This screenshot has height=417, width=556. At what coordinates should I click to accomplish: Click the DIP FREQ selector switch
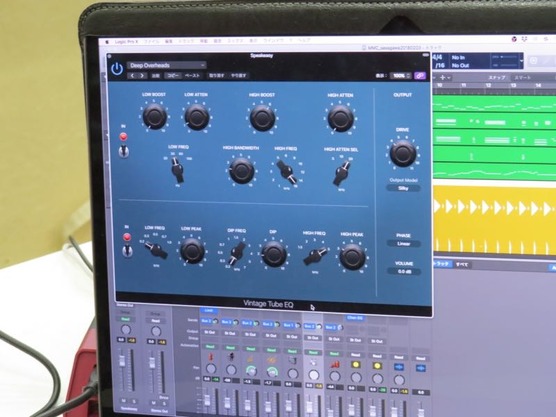(237, 253)
